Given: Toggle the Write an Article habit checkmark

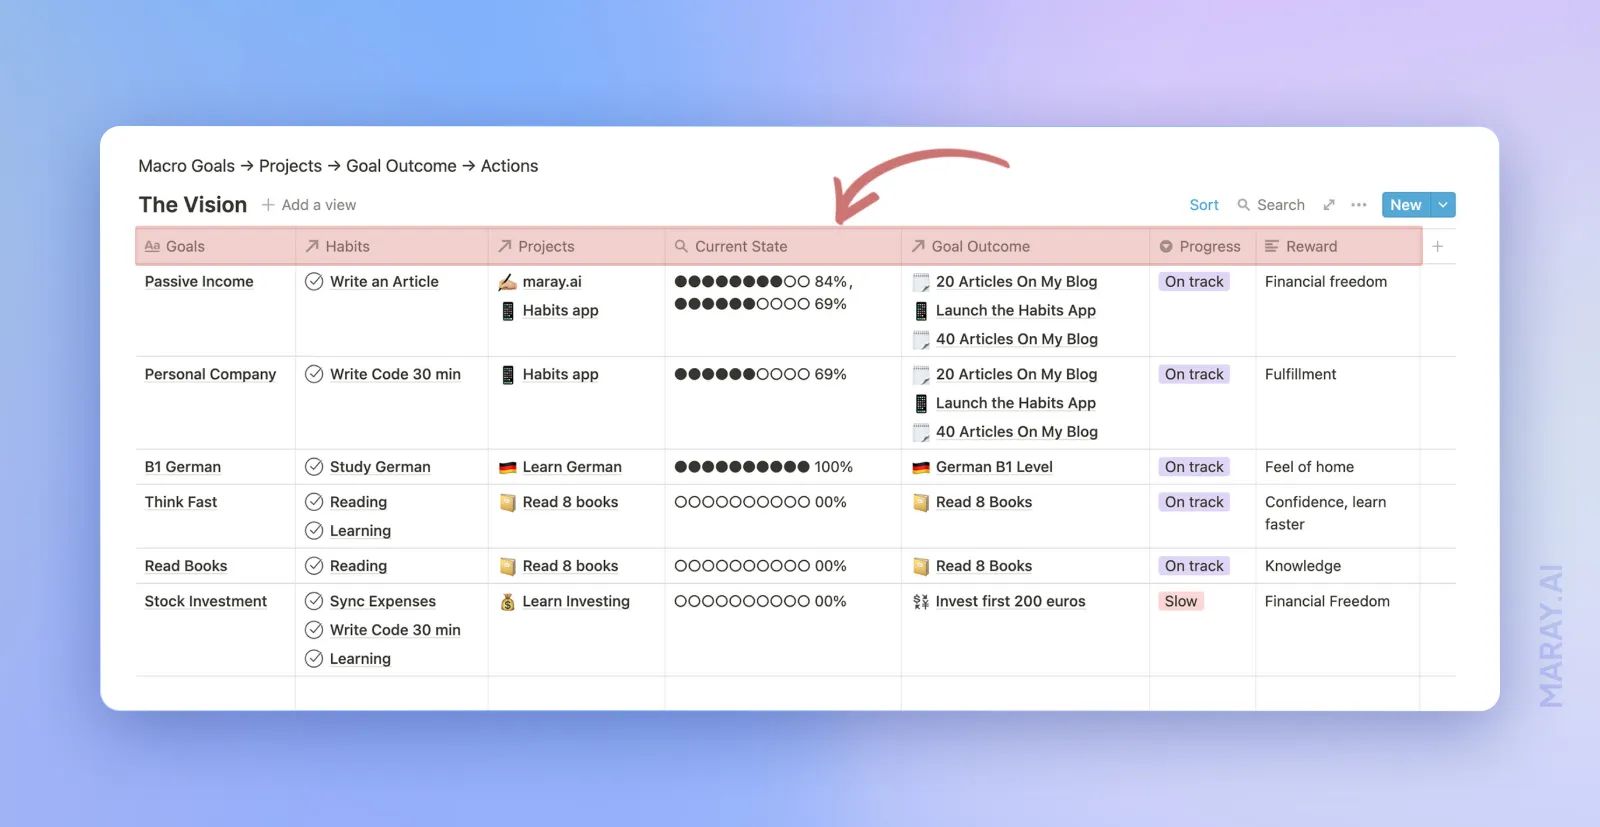Looking at the screenshot, I should click(x=314, y=282).
